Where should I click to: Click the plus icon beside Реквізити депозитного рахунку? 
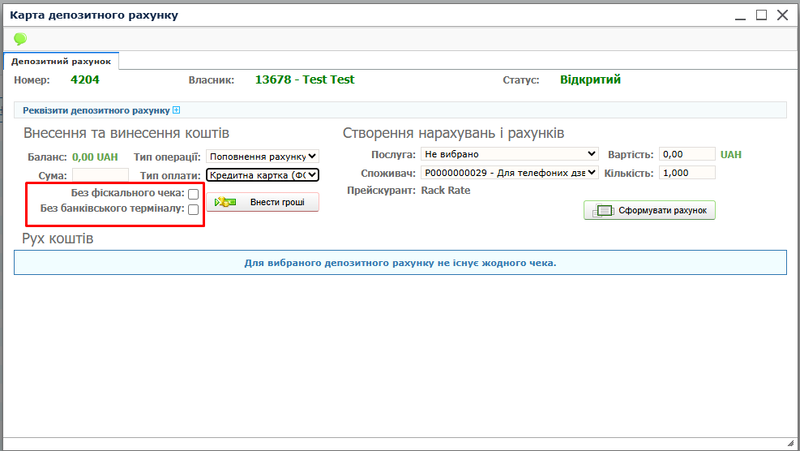pyautogui.click(x=177, y=111)
